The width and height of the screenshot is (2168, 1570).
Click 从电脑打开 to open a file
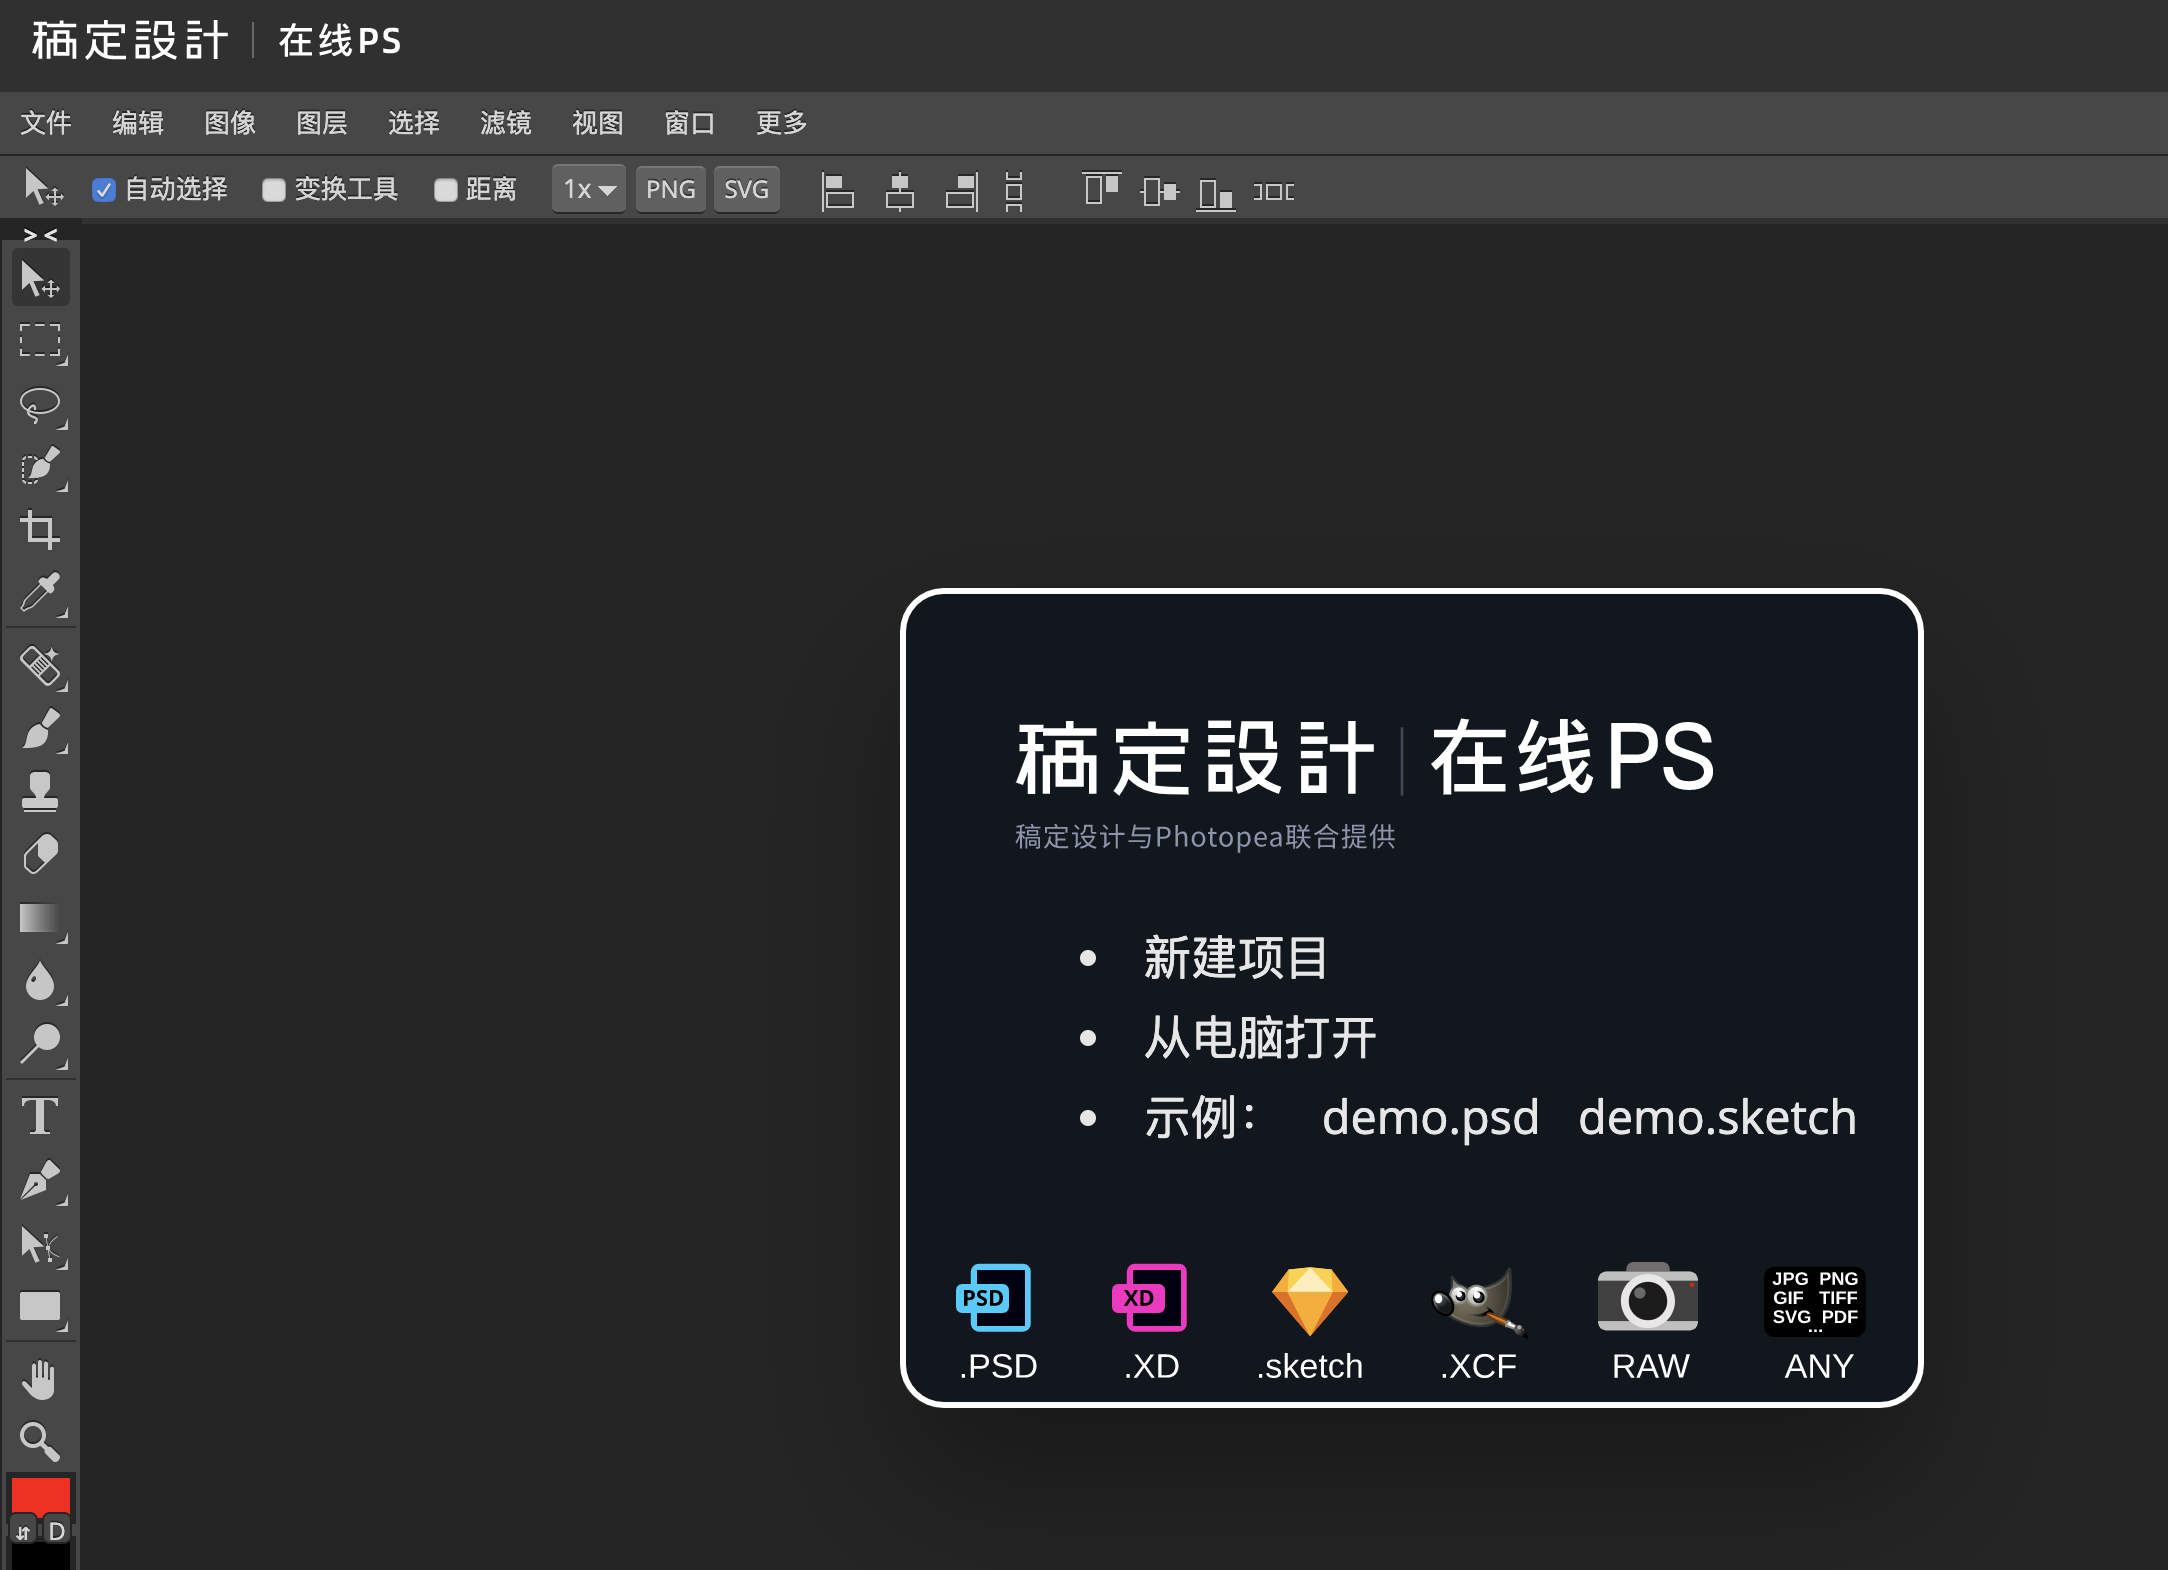coord(1260,1037)
